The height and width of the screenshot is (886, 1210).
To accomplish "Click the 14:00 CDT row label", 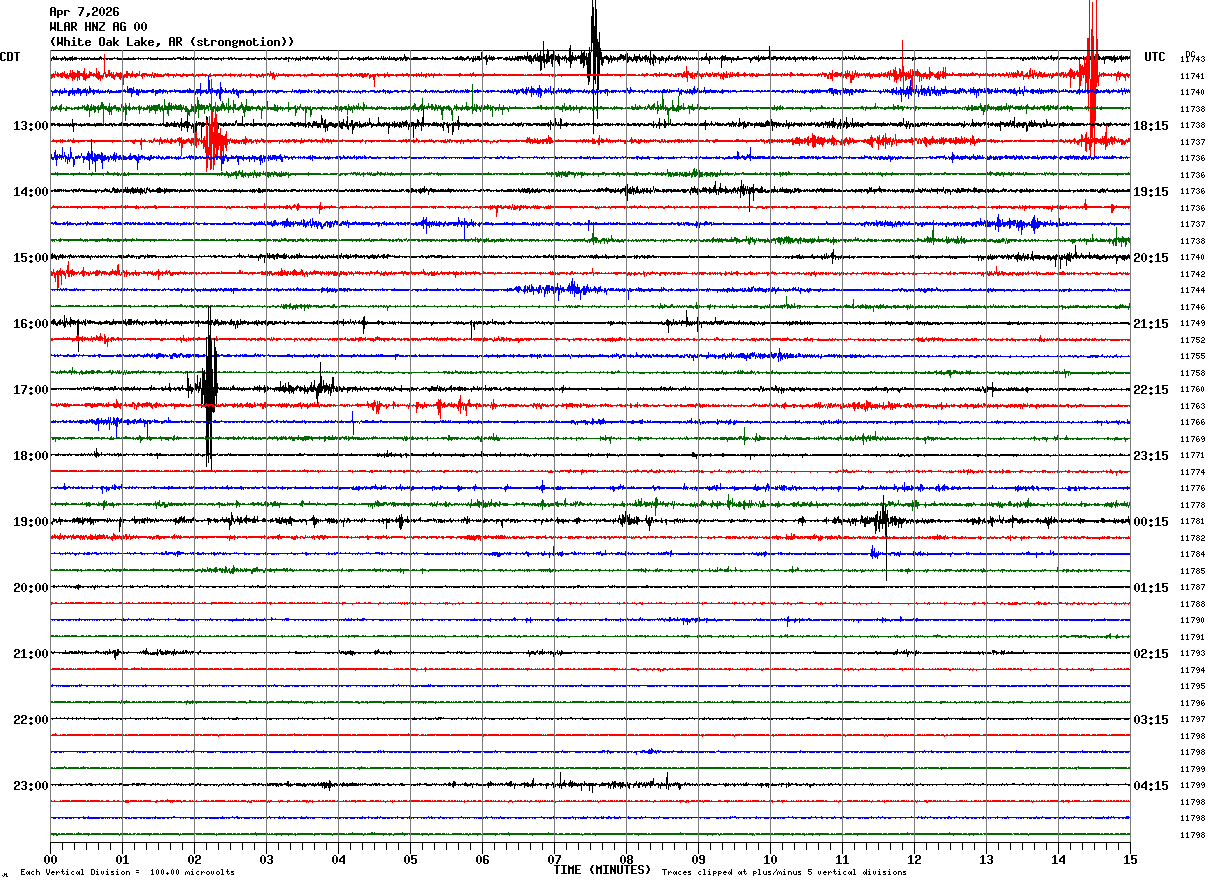I will pyautogui.click(x=30, y=191).
